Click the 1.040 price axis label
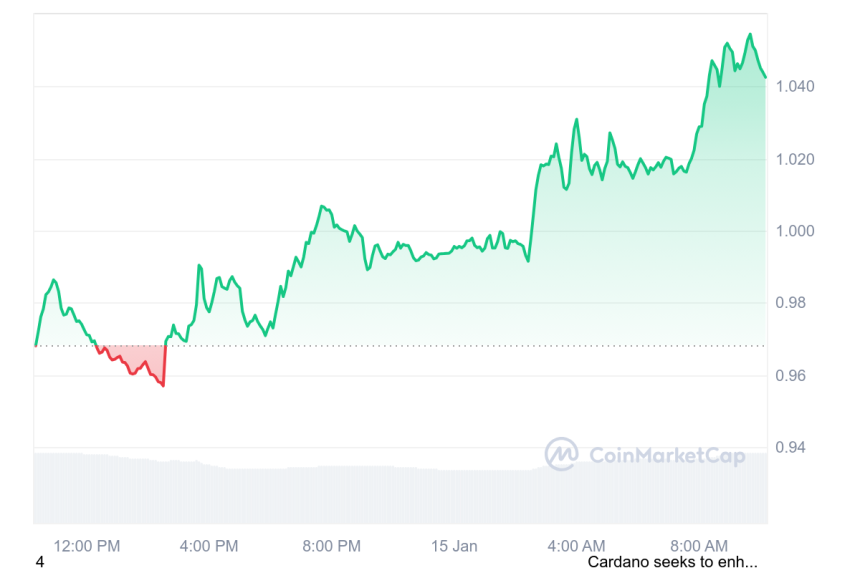Screen dimensions: 860x573 tap(794, 87)
